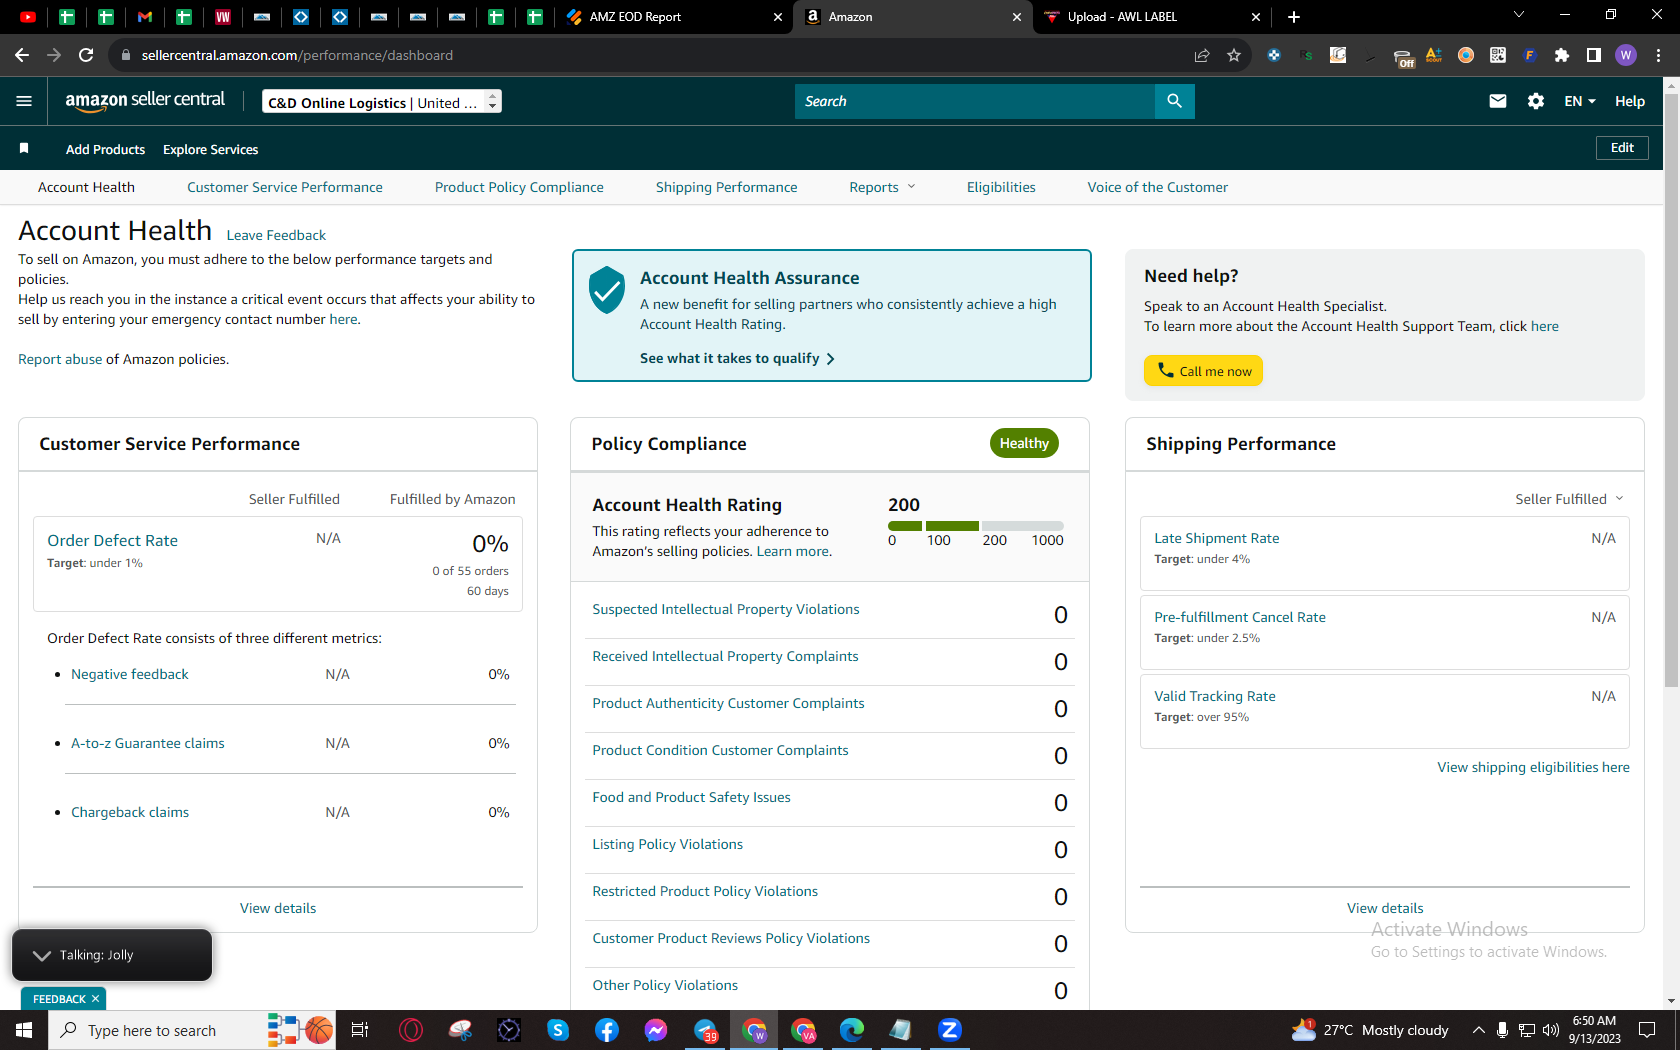Open the Chrome three-dot menu
The width and height of the screenshot is (1680, 1050).
(1658, 55)
